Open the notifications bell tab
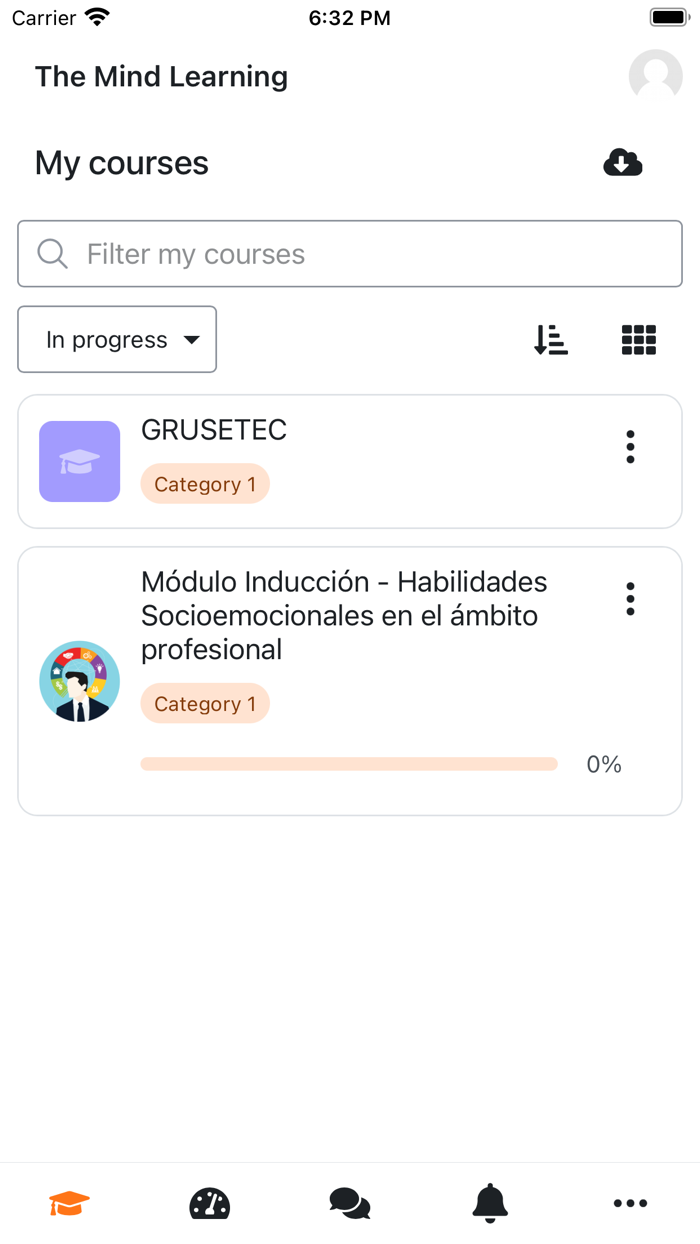Screen dimensions: 700x1244 [x=490, y=1203]
